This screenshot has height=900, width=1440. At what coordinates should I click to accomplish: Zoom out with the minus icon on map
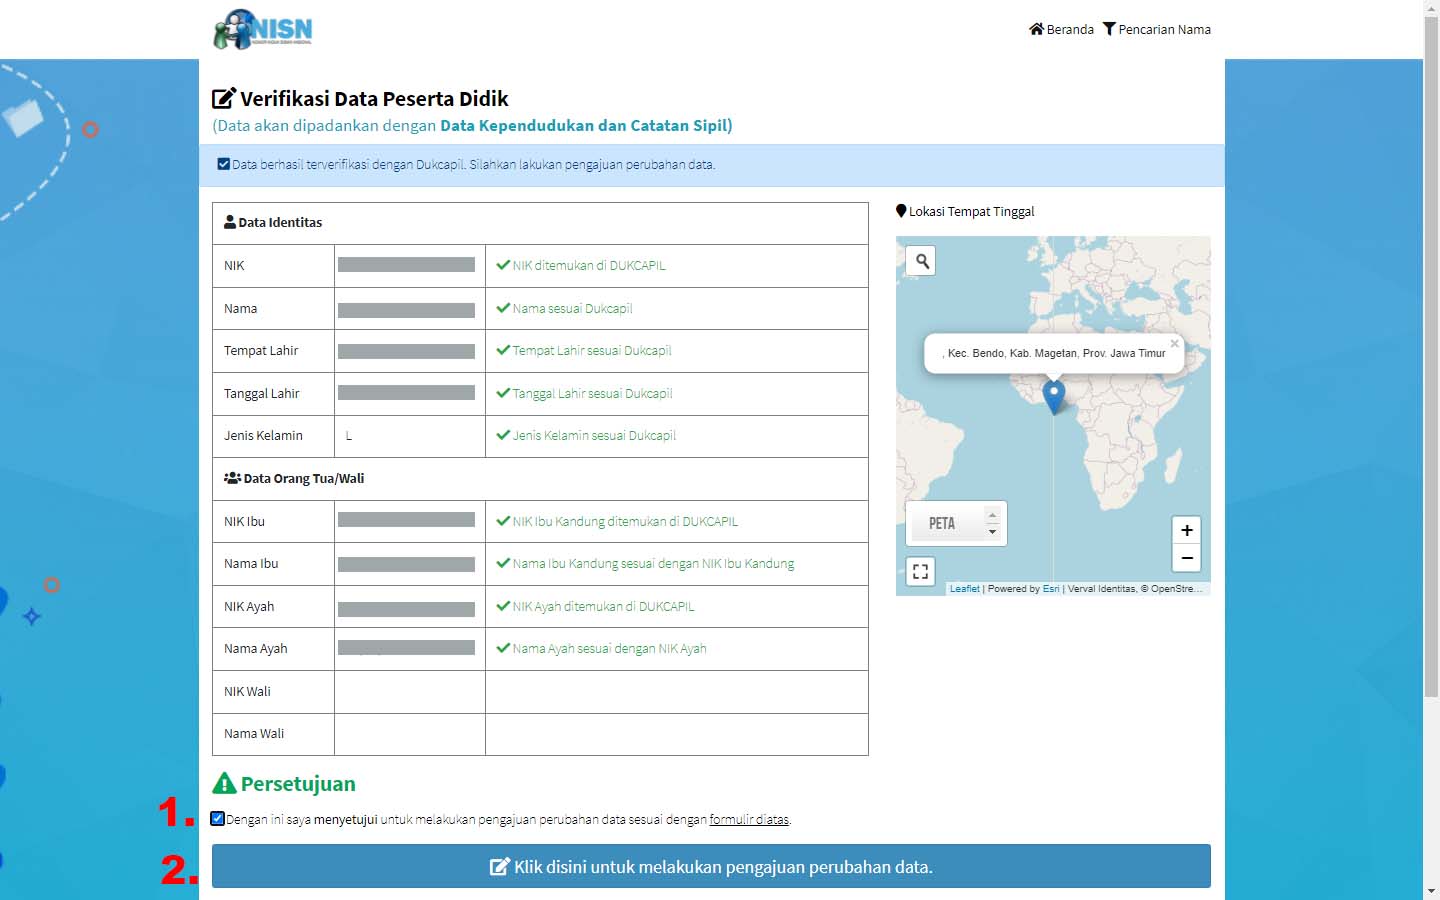[x=1186, y=558]
